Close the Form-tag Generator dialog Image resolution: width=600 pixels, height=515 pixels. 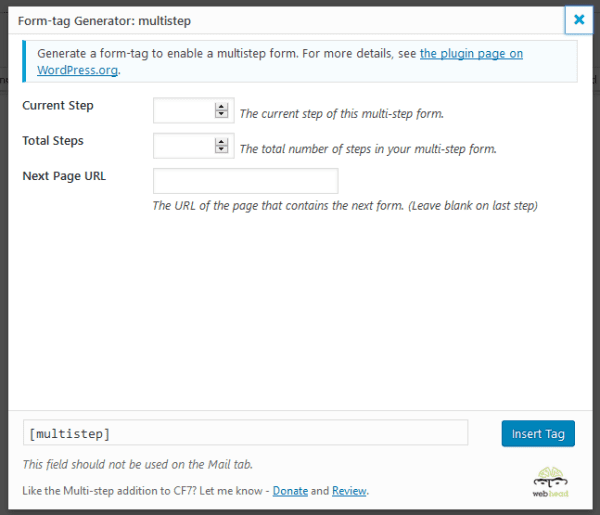pos(578,19)
